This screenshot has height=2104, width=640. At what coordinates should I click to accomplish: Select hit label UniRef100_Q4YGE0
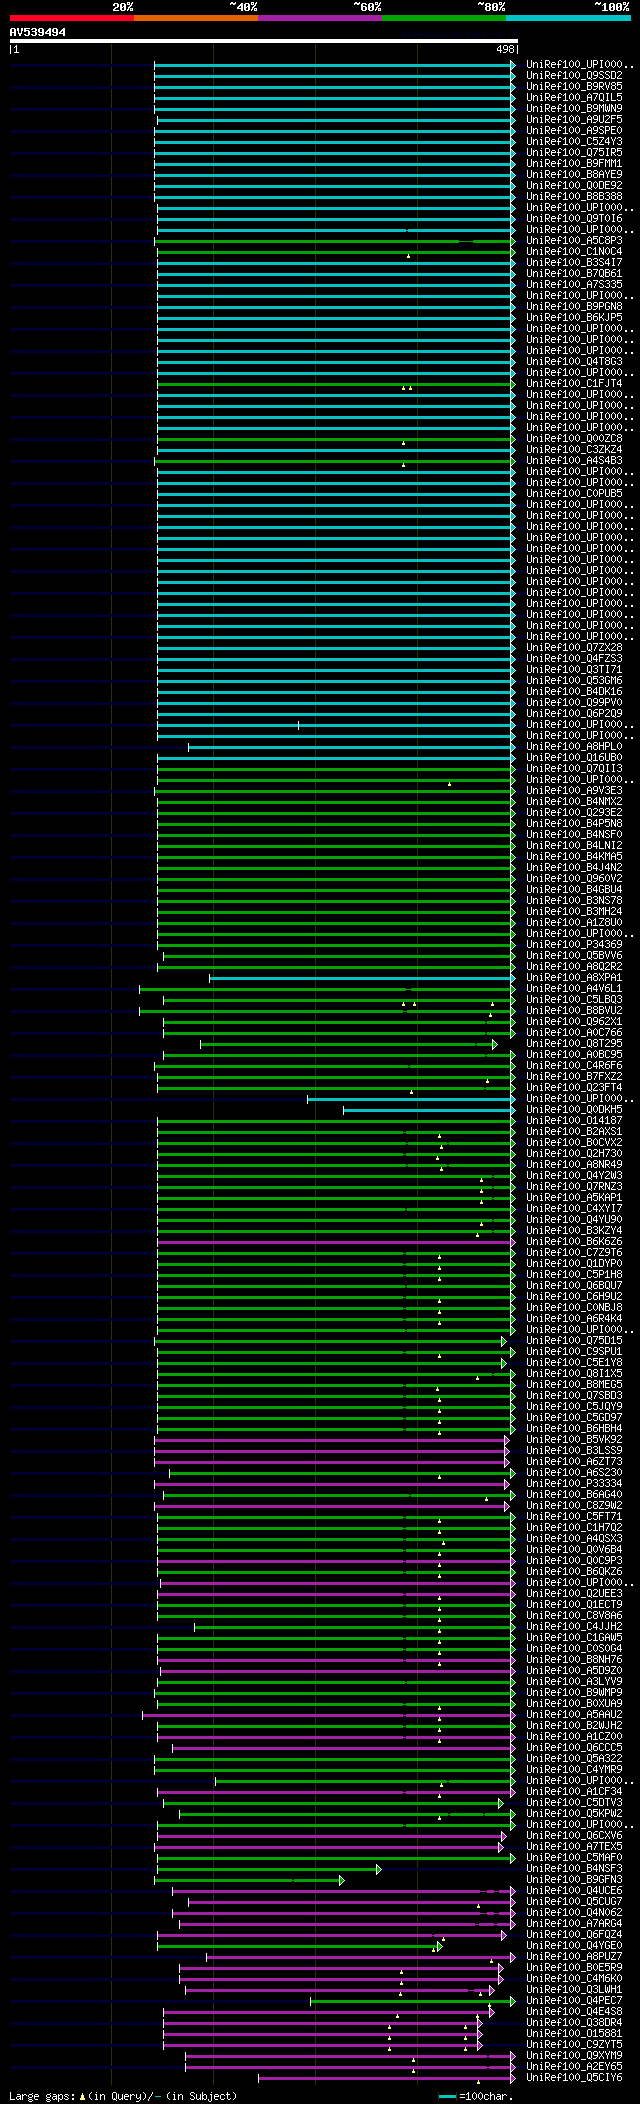coord(574,1945)
